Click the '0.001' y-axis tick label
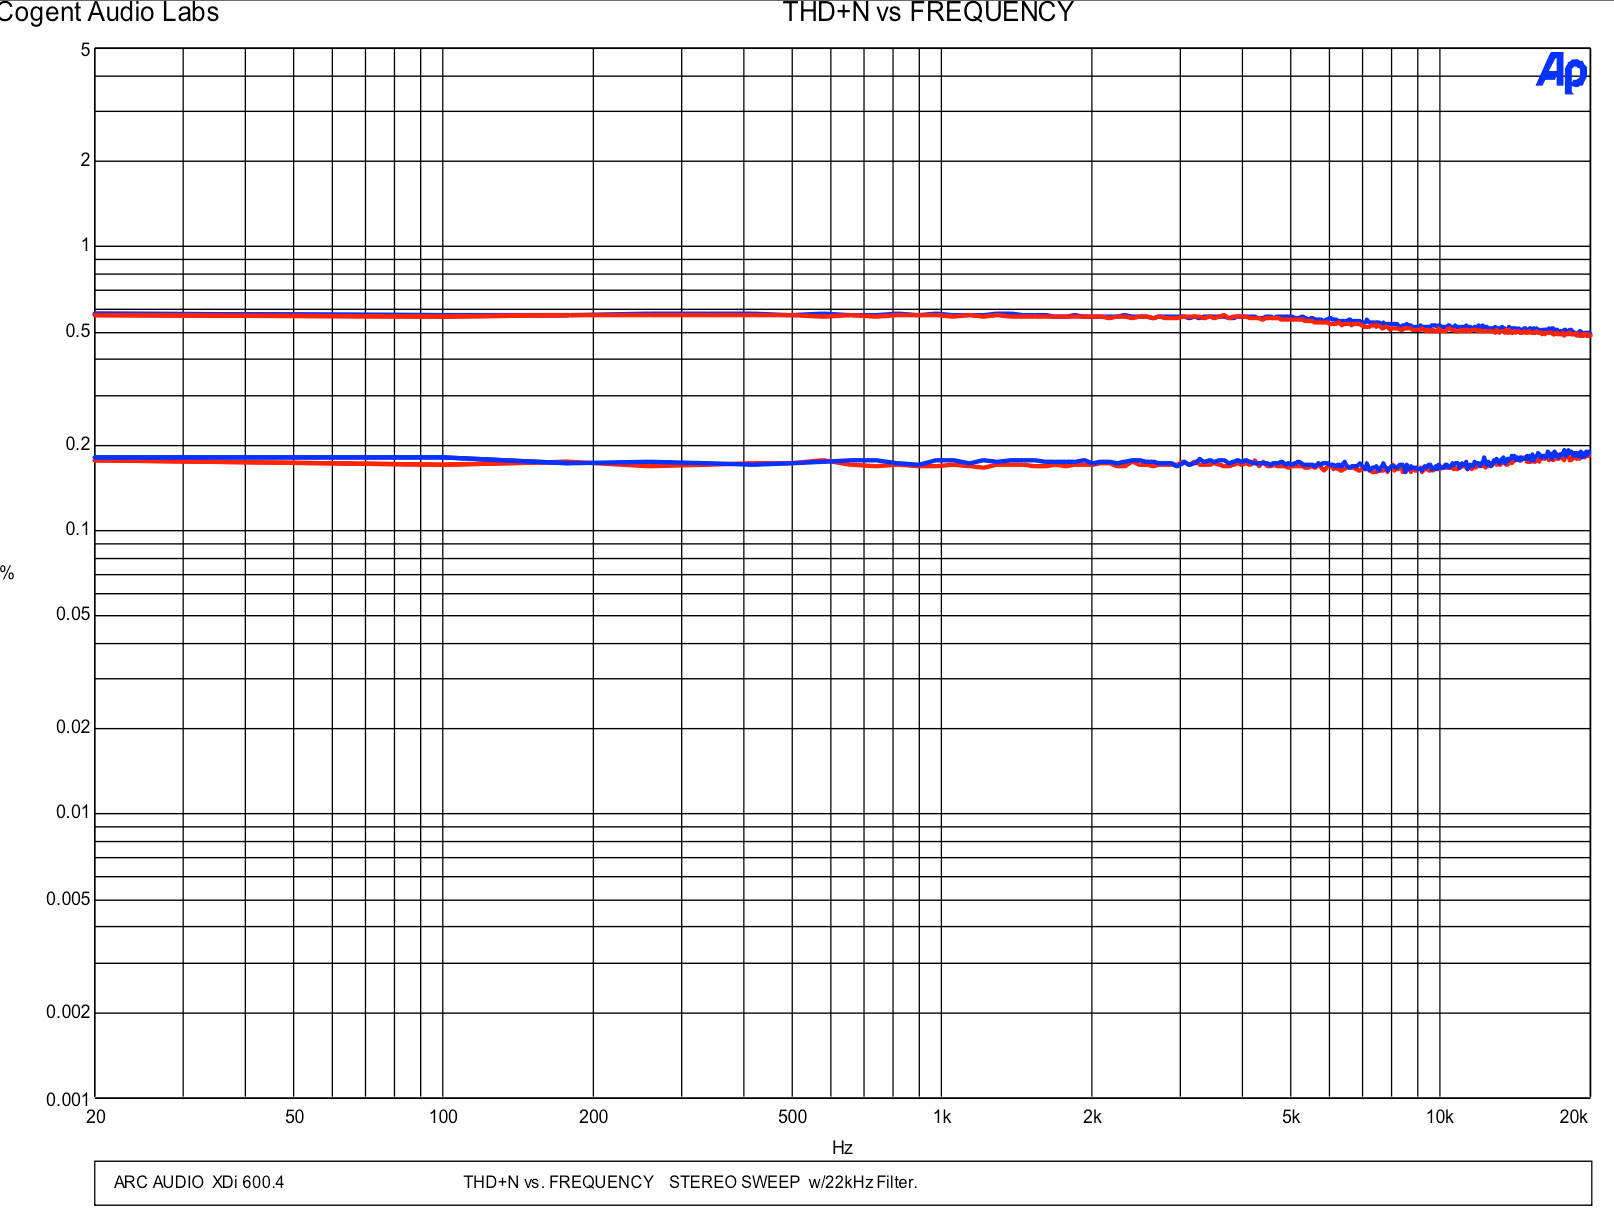1614x1222 pixels. pyautogui.click(x=68, y=1100)
